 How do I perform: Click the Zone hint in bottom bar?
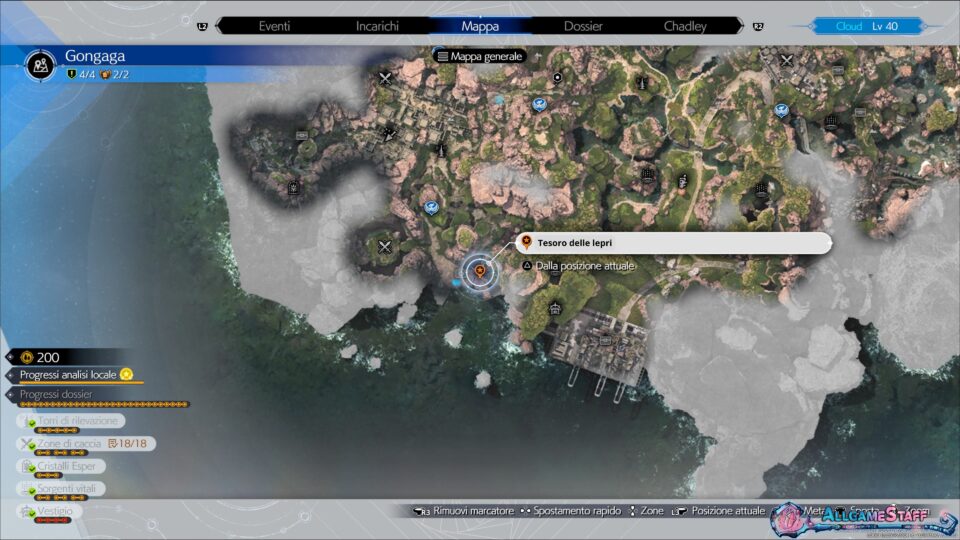tap(647, 511)
